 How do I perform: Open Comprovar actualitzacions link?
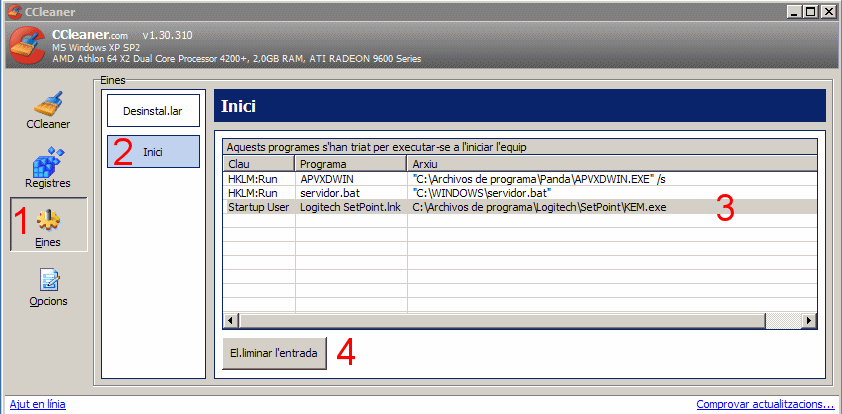click(x=765, y=404)
